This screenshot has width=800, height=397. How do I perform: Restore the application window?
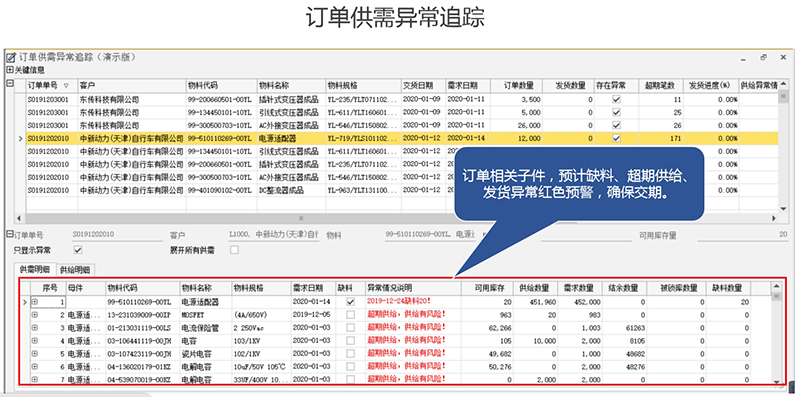click(x=763, y=57)
